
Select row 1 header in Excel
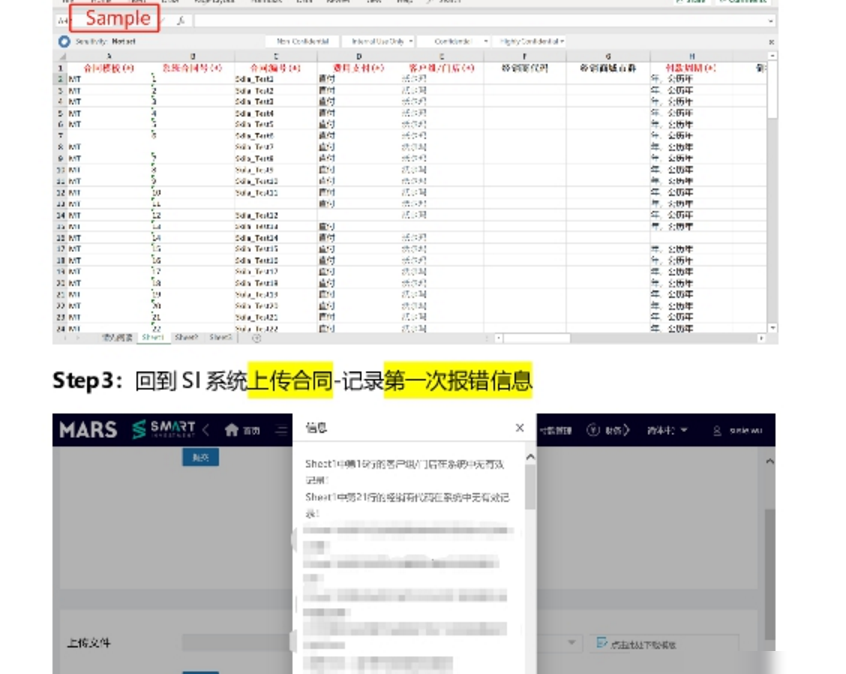click(60, 68)
